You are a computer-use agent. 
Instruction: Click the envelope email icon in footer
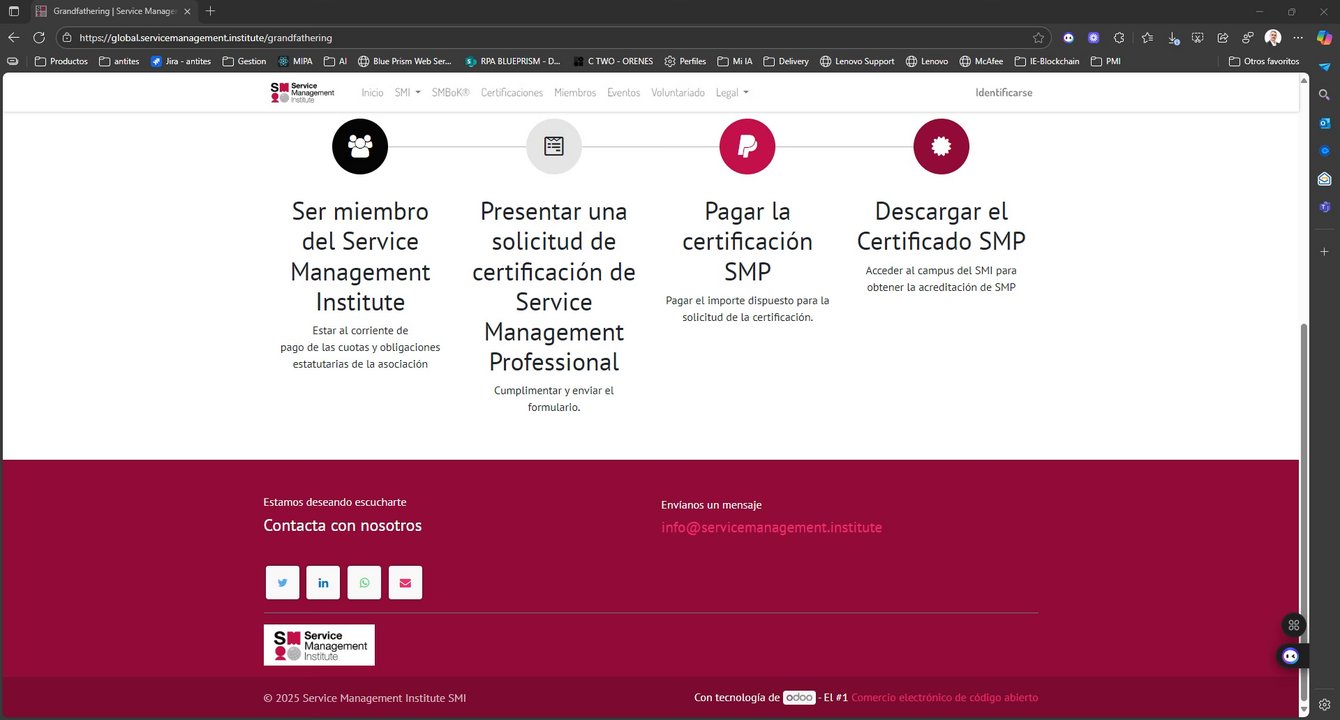click(x=405, y=583)
